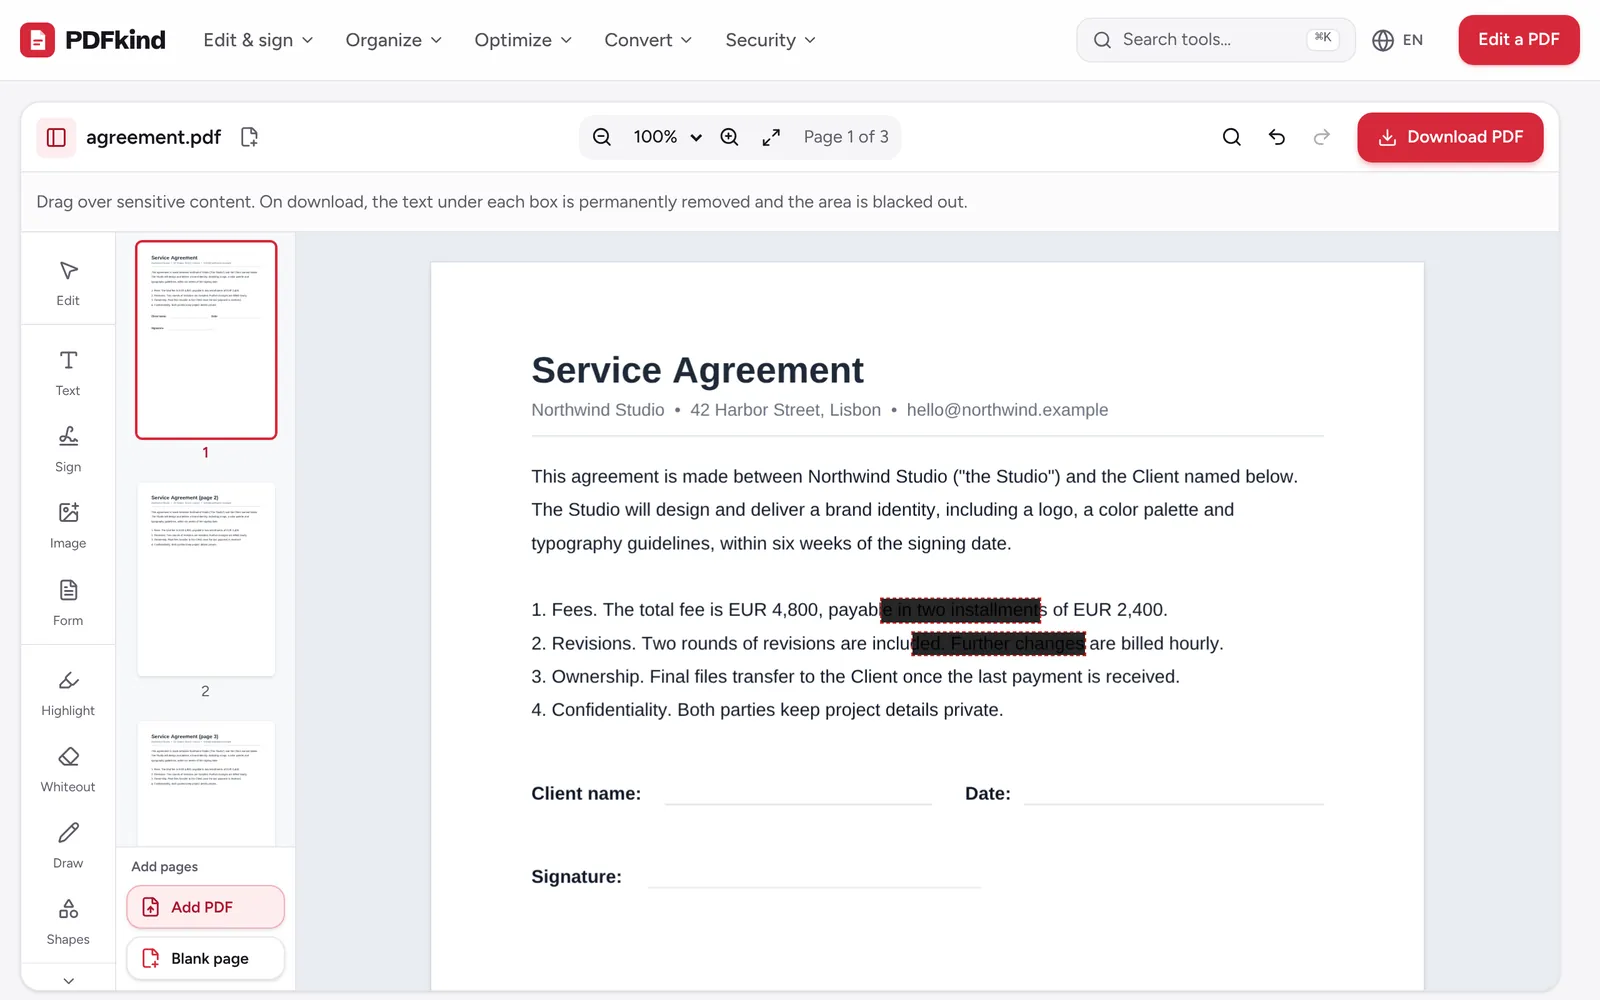
Task: Open the 100% zoom dropdown
Action: [x=667, y=137]
